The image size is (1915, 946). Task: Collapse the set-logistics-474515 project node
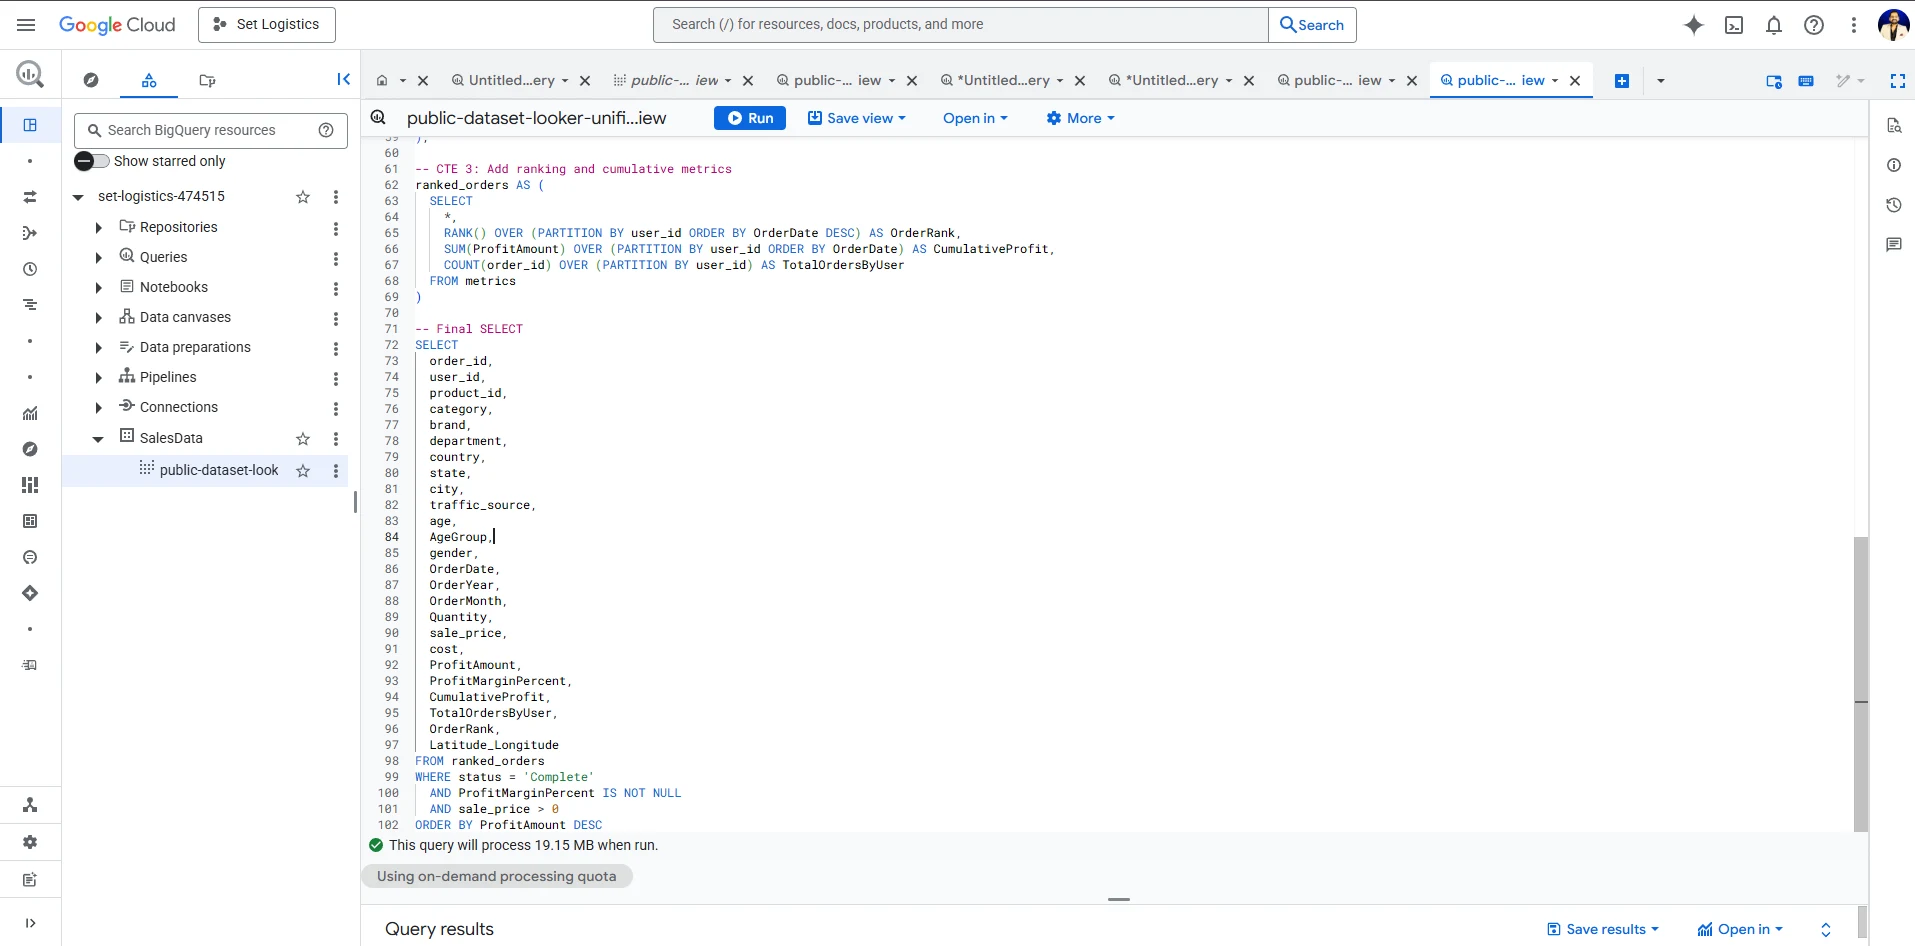pos(78,197)
